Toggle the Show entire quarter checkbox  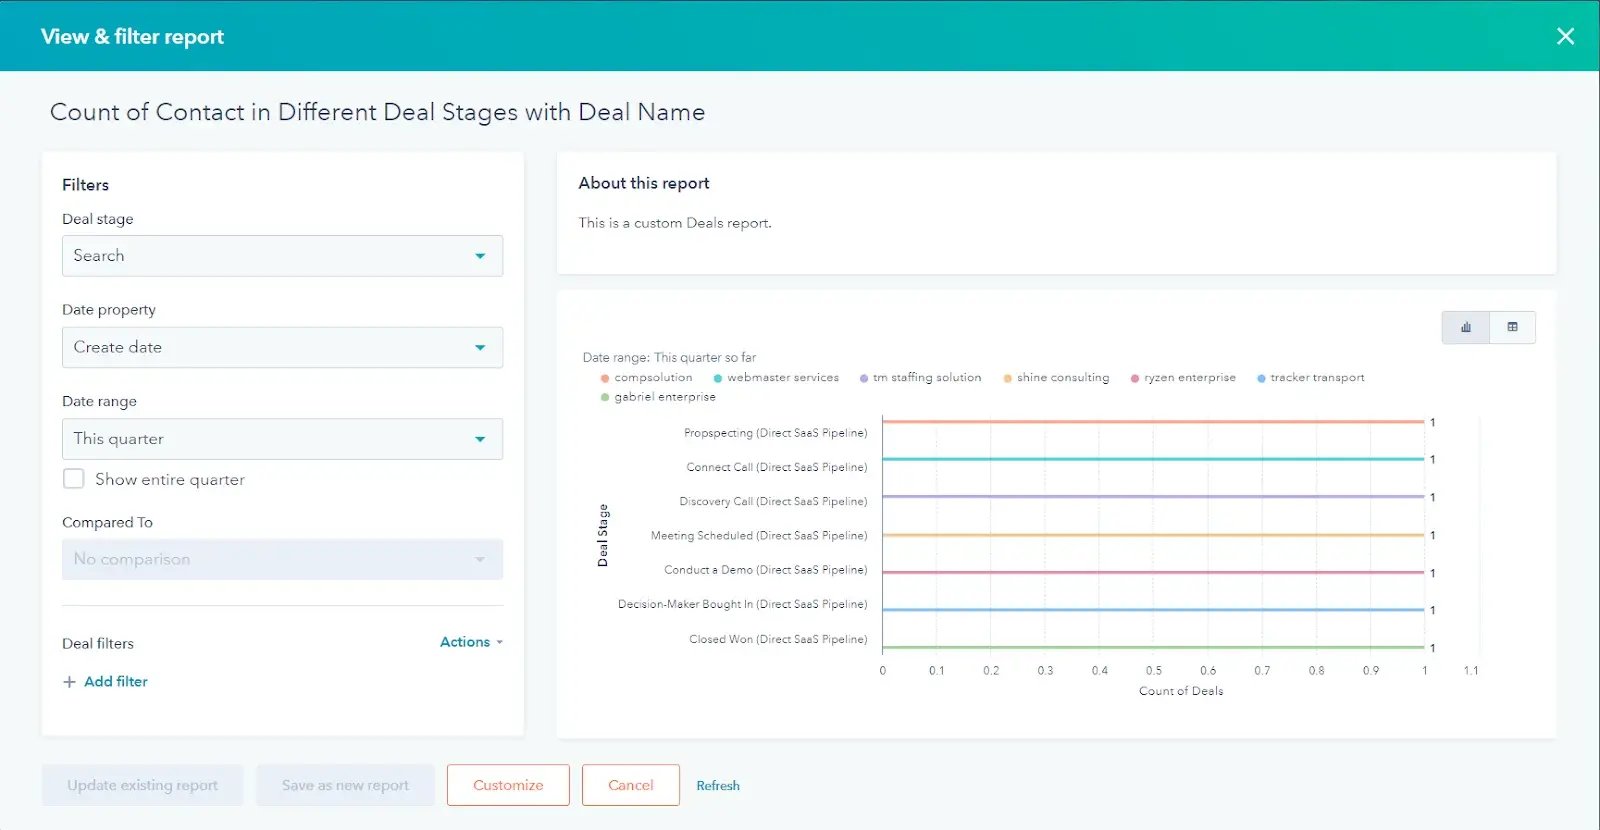[x=73, y=479]
